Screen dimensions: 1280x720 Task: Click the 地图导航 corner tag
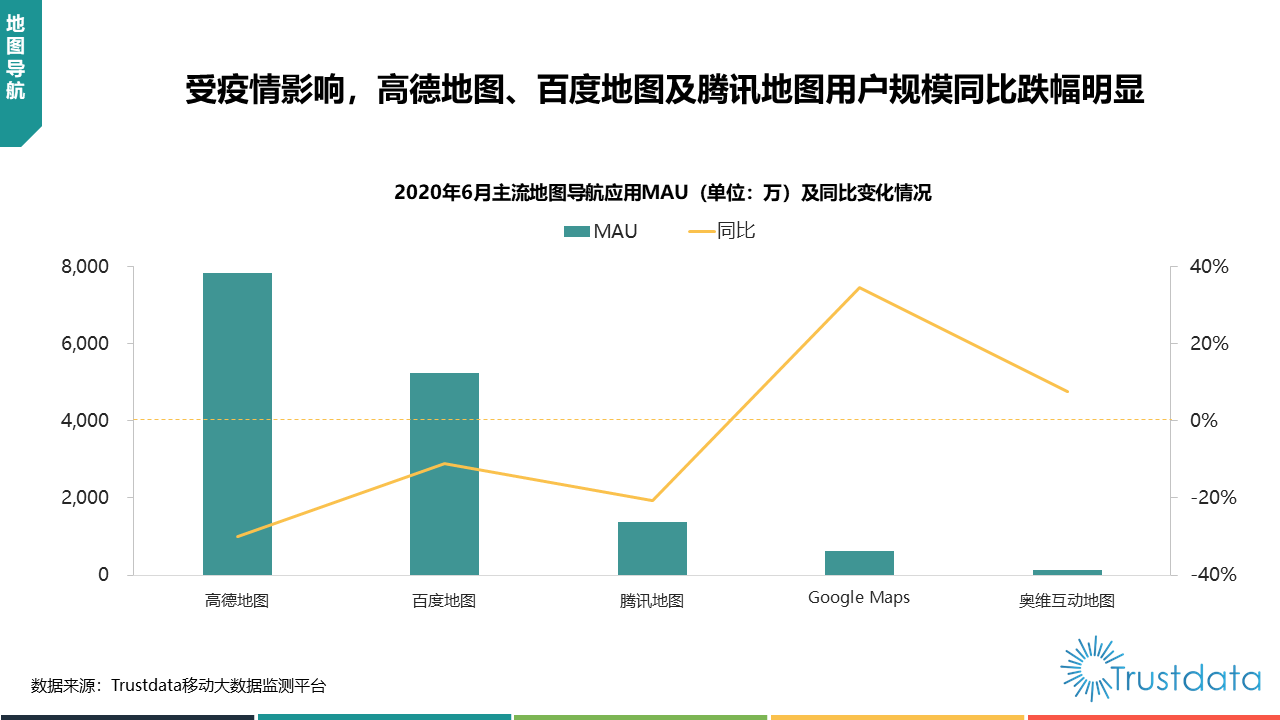[16, 58]
